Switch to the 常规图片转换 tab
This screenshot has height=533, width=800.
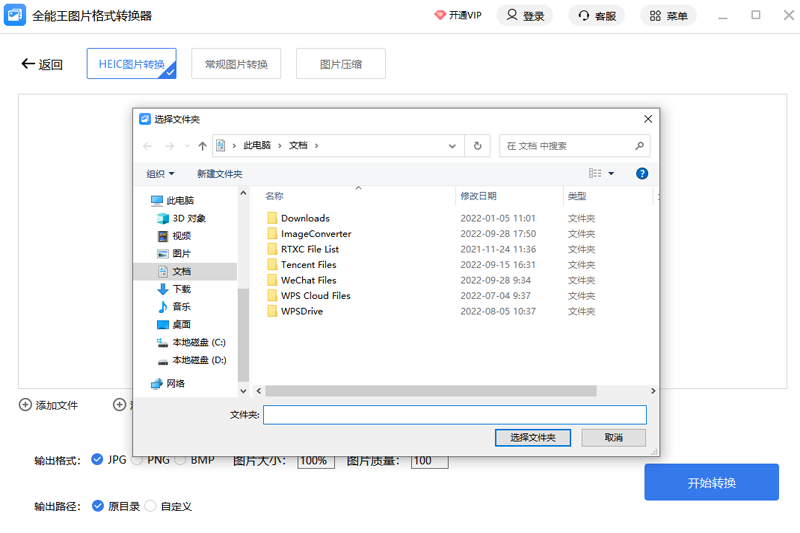(x=236, y=64)
